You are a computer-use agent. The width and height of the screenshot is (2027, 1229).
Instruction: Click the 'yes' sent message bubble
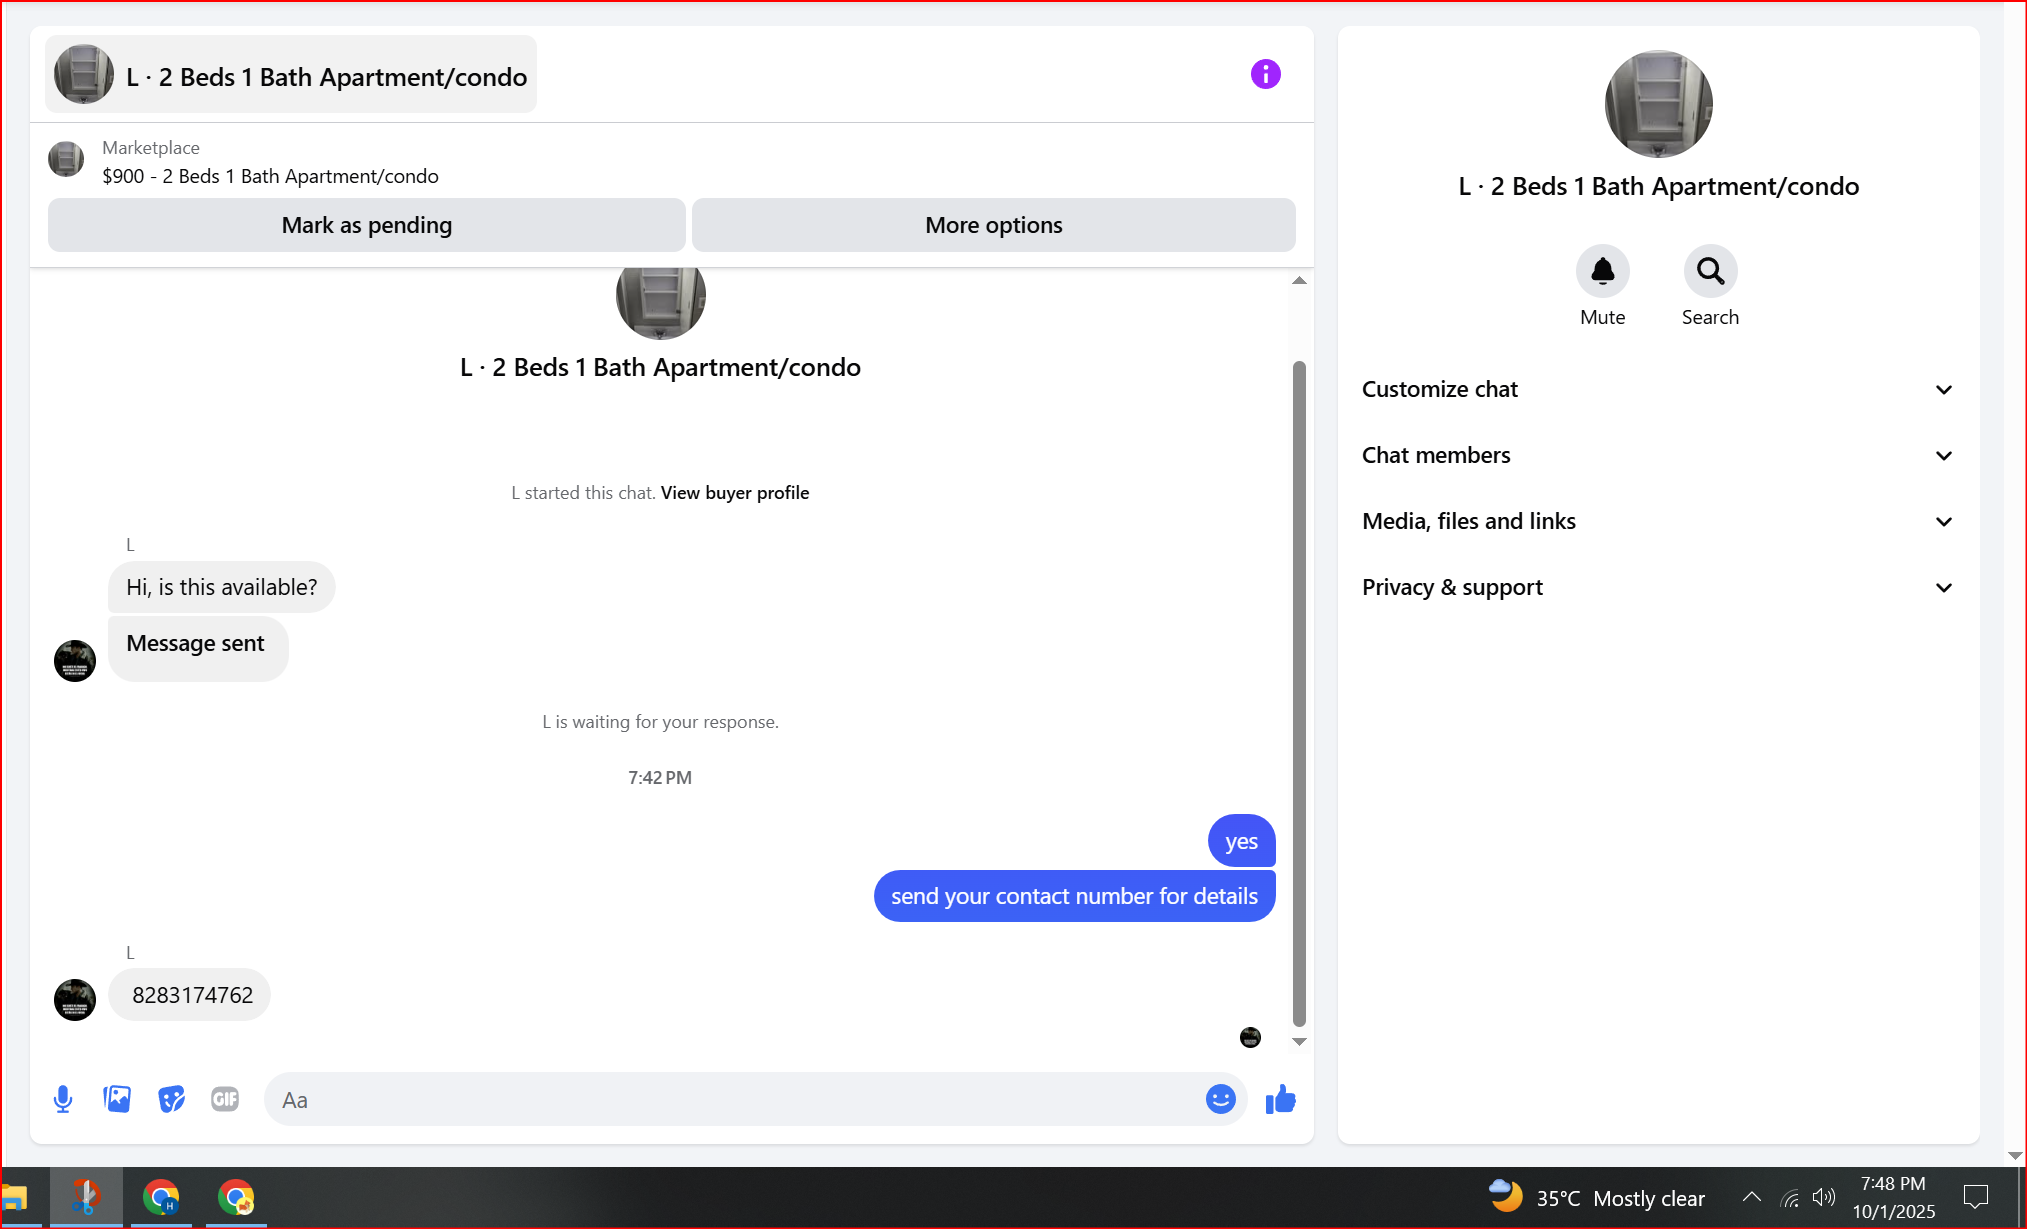1241,841
